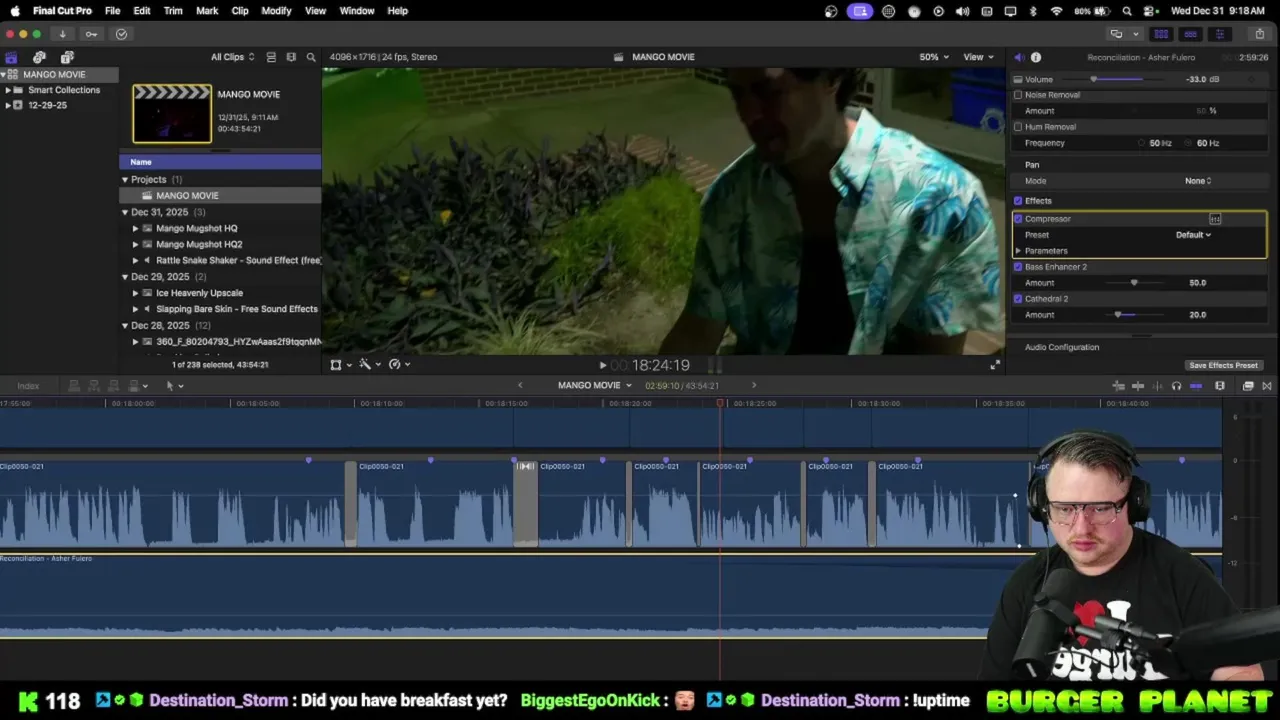Image resolution: width=1280 pixels, height=720 pixels.
Task: Open the Clip menu
Action: 240,11
